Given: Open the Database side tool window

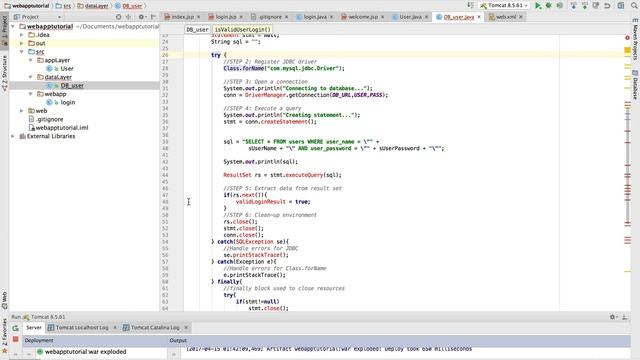Looking at the screenshot, I should (x=635, y=85).
